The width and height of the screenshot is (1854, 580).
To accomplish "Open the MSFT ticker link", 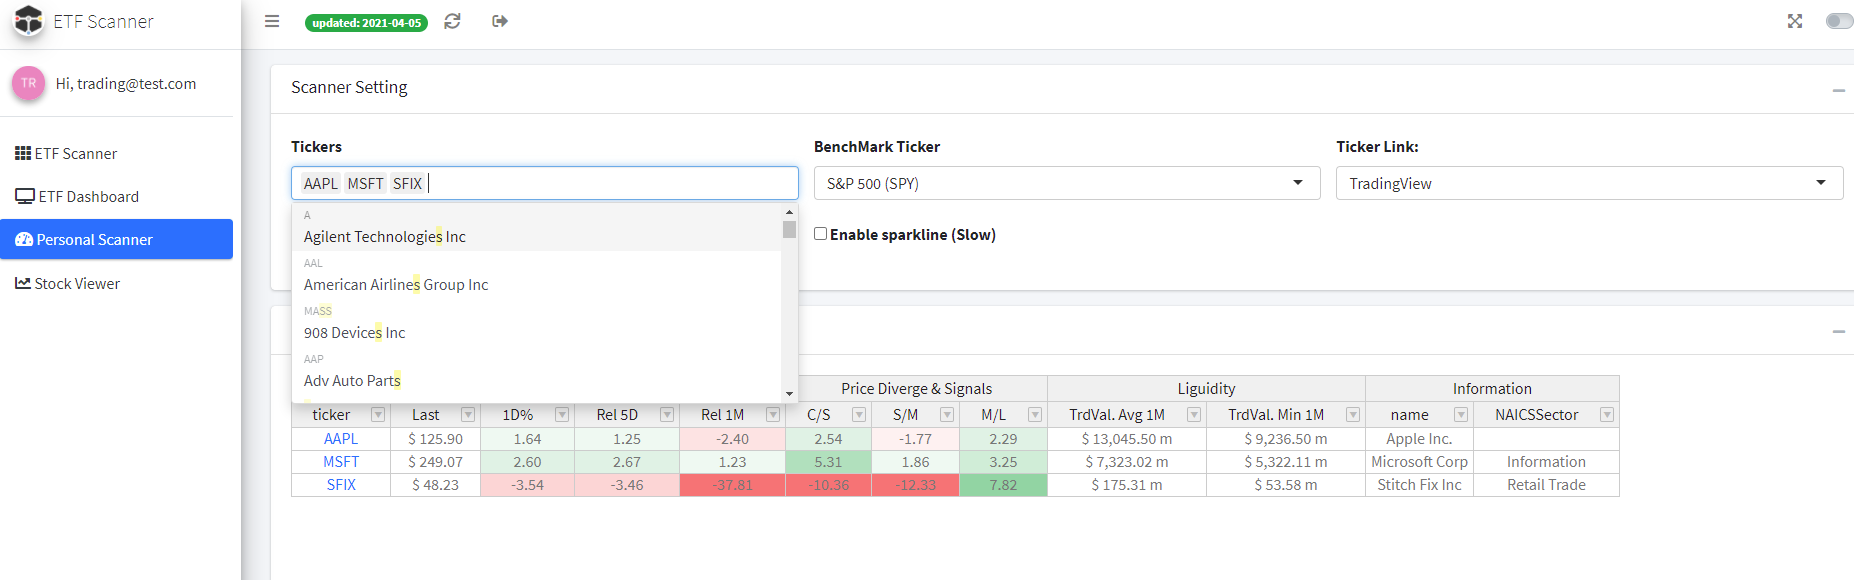I will point(341,461).
